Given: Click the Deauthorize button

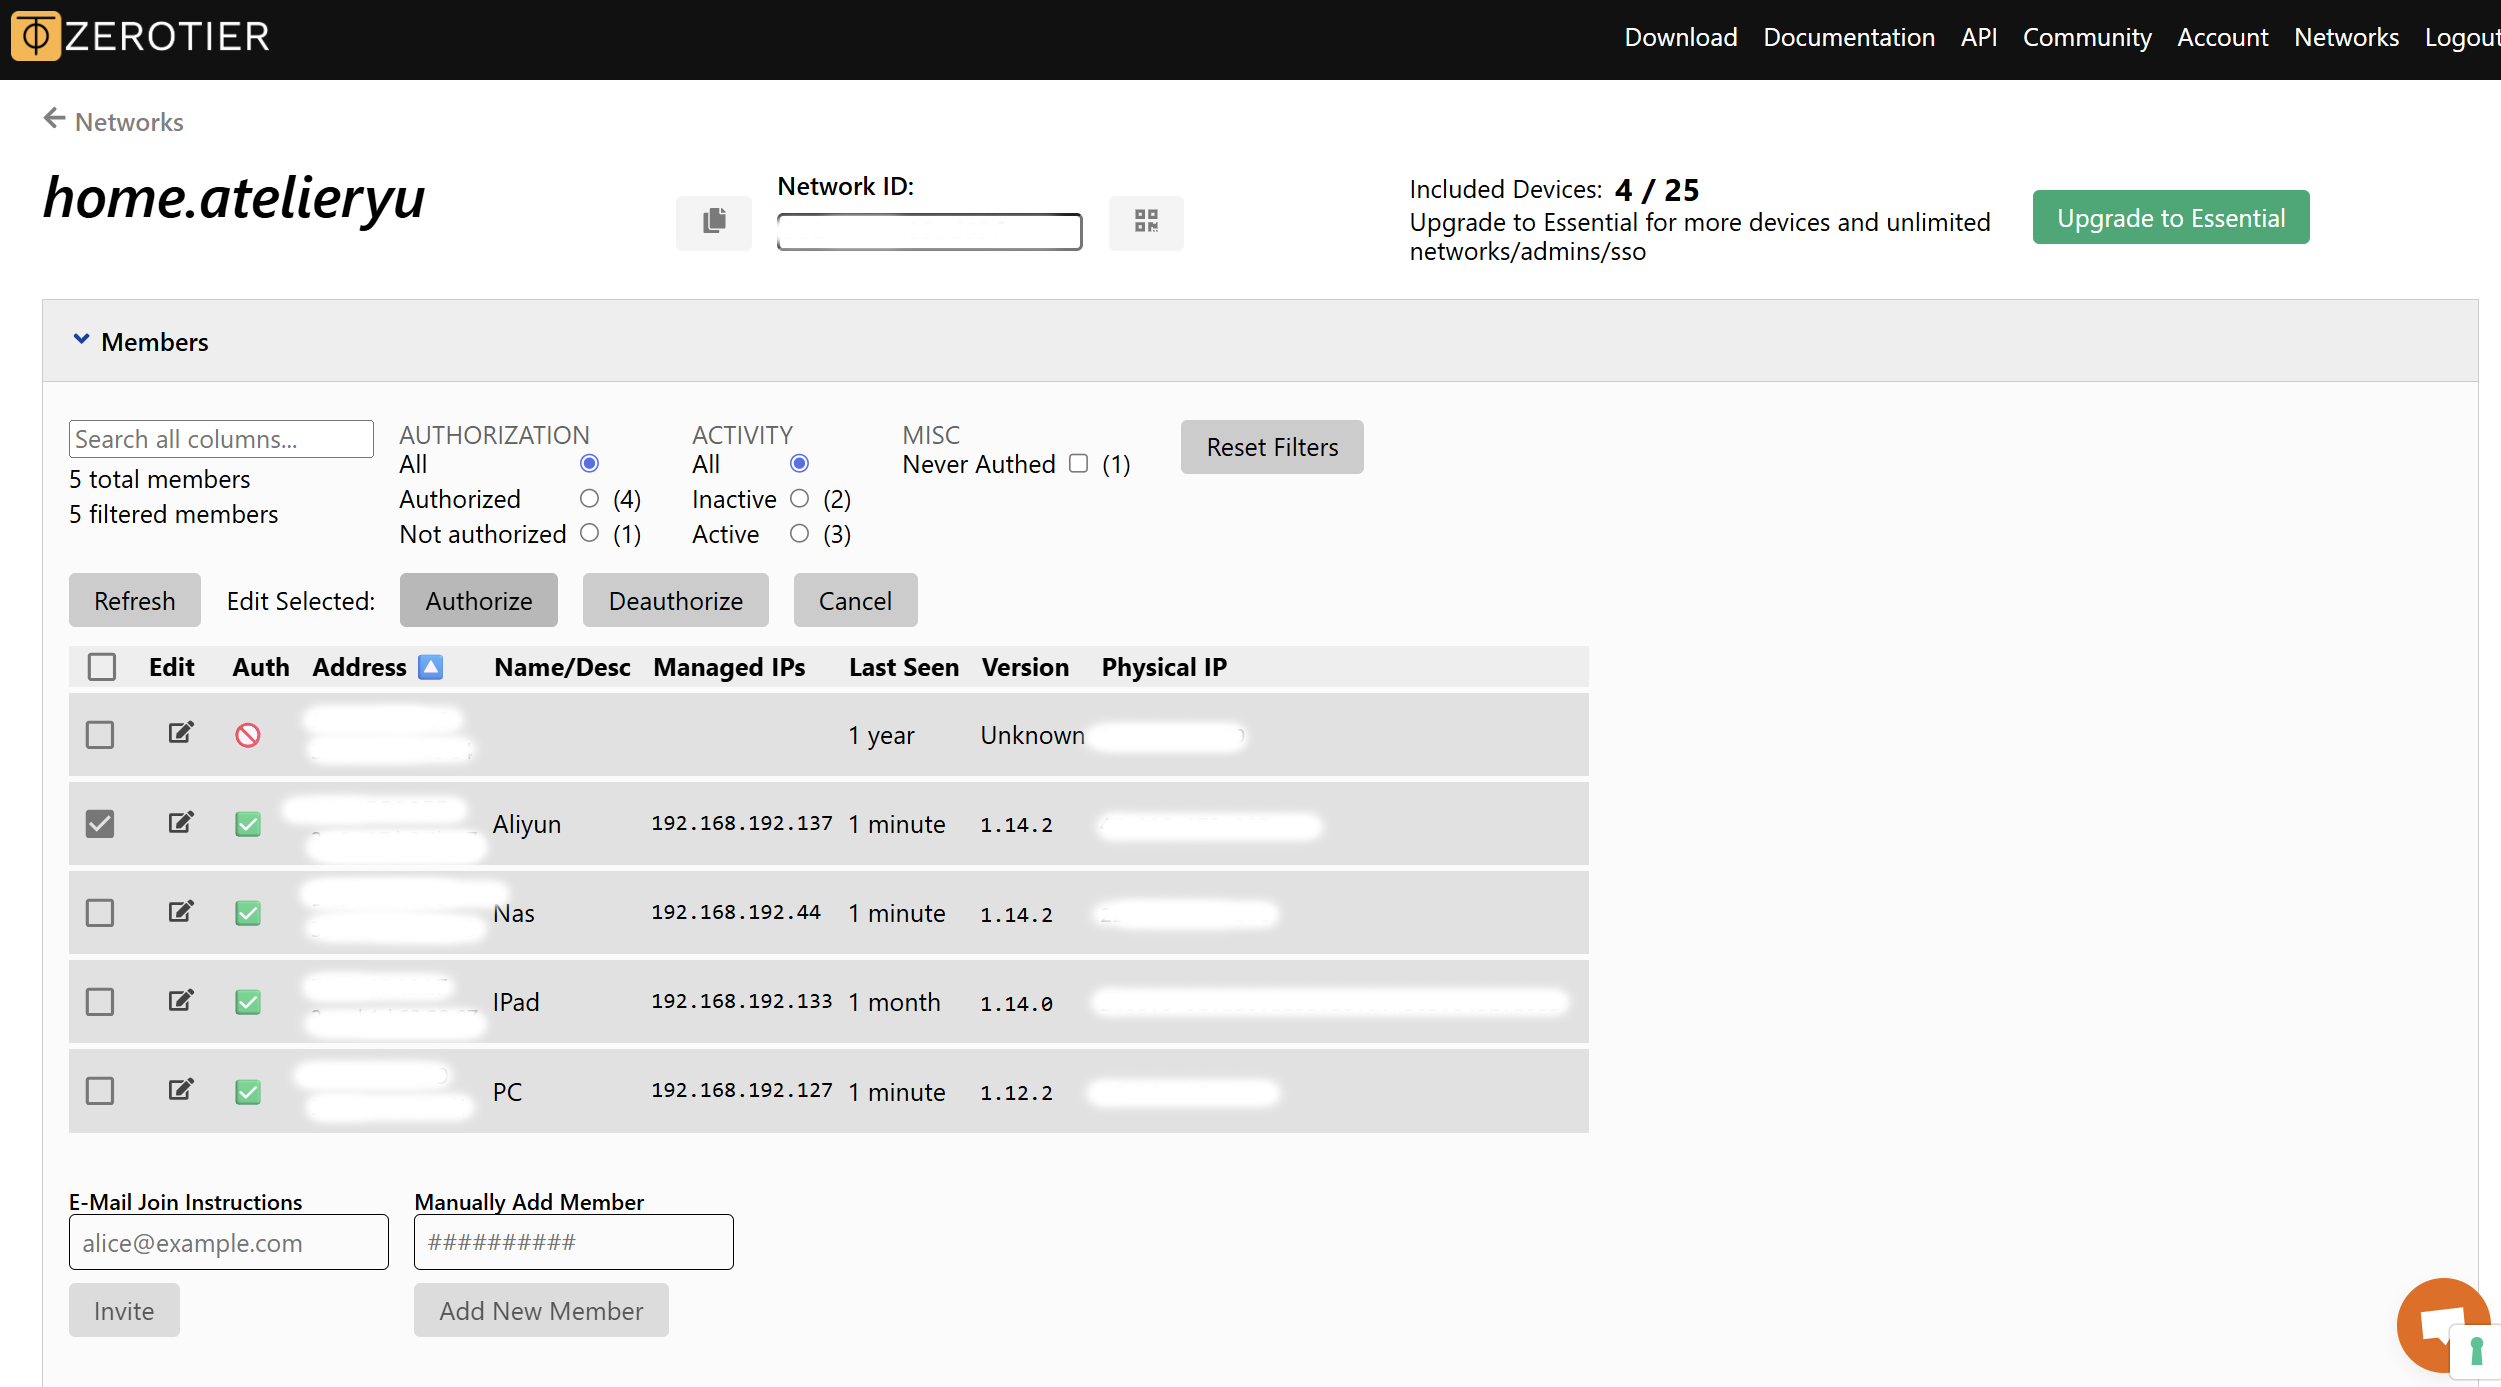Looking at the screenshot, I should click(675, 600).
